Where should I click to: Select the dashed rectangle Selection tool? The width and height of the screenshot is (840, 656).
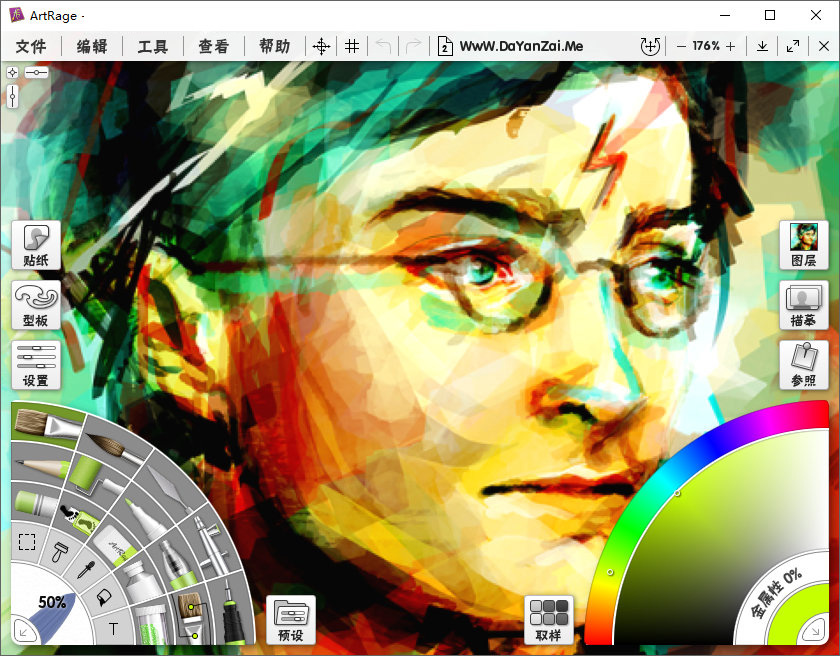(x=27, y=542)
